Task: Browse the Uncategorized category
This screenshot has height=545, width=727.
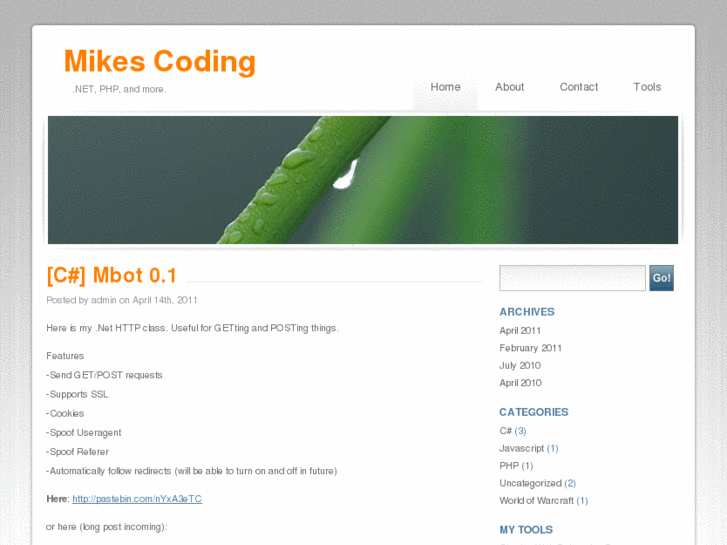Action: (x=530, y=483)
